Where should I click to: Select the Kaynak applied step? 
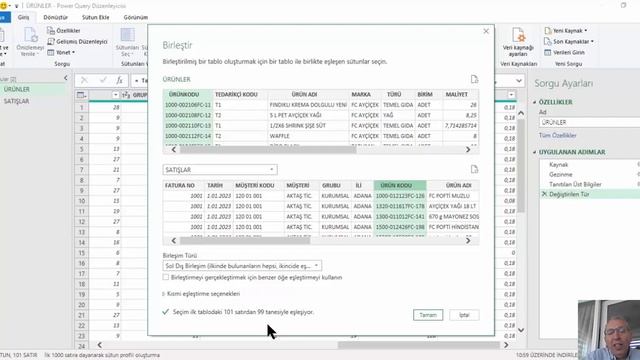pos(558,164)
